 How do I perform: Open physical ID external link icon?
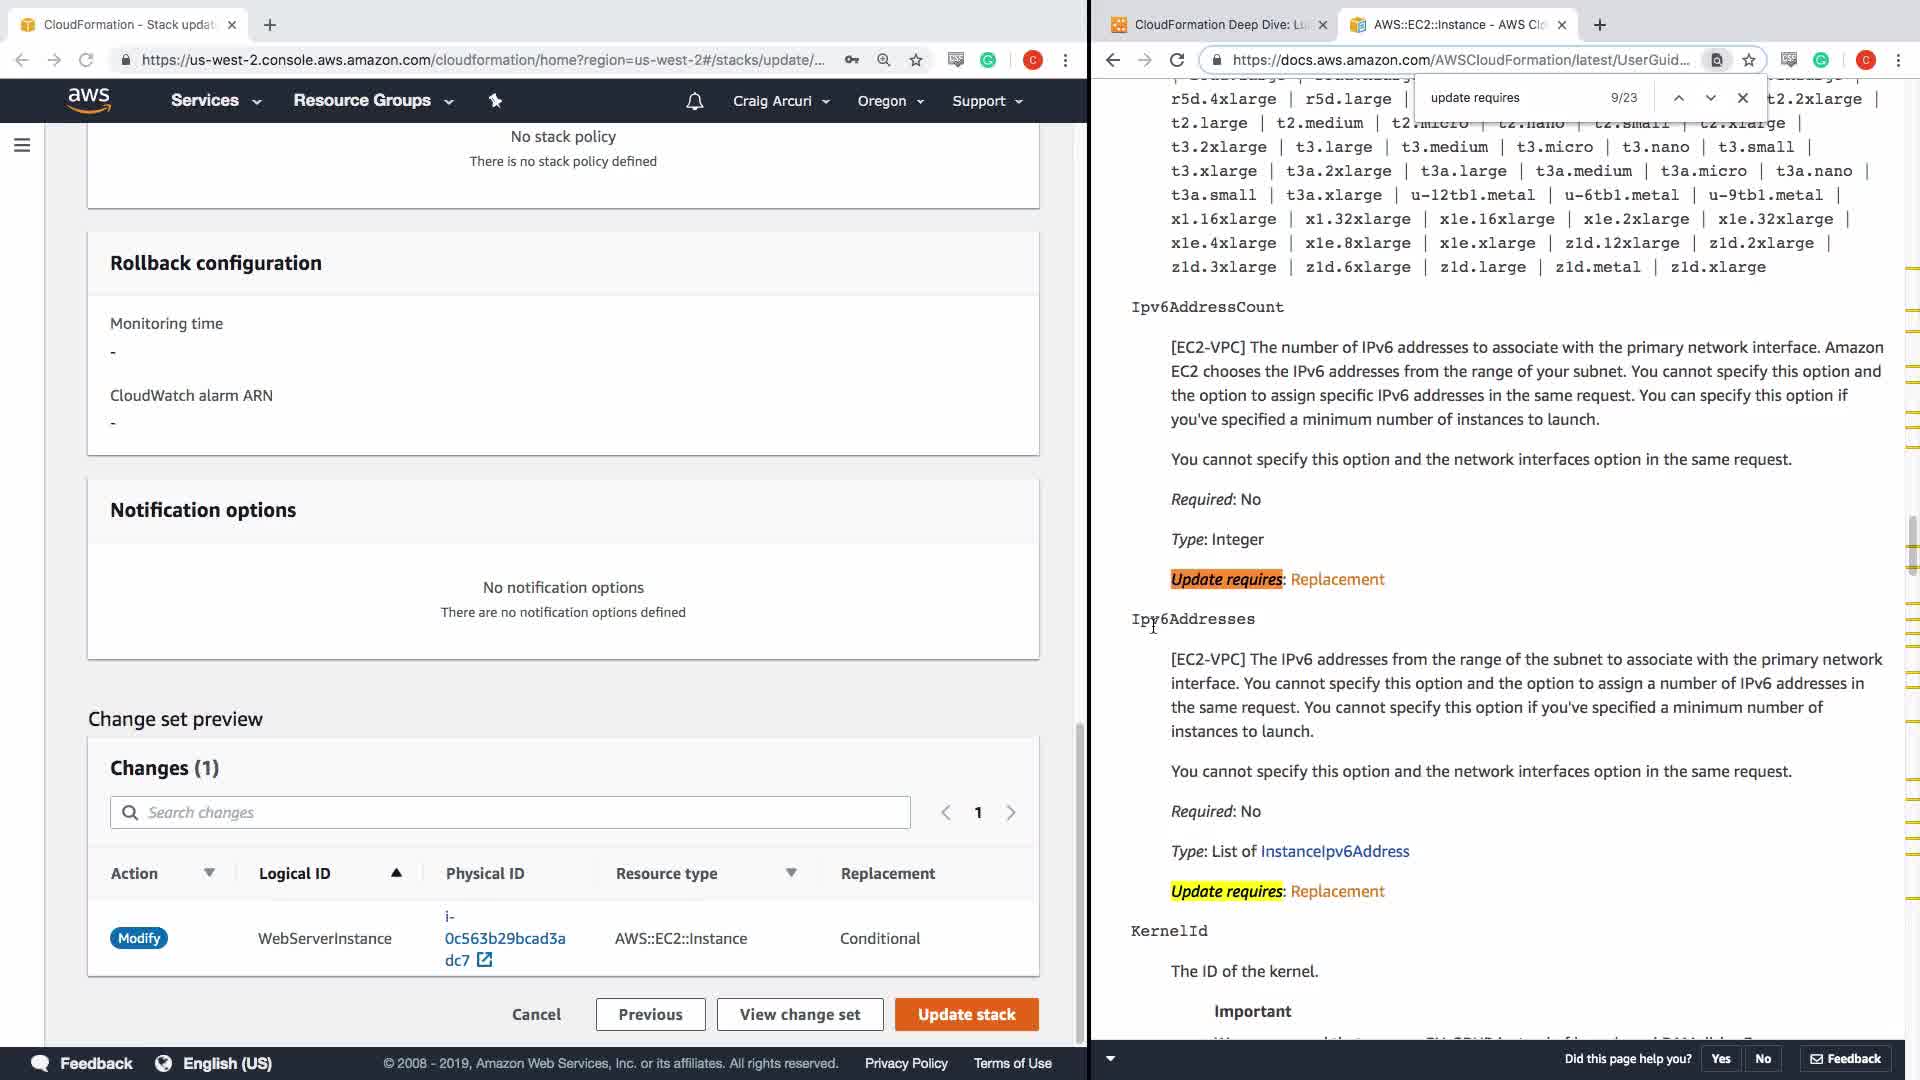pyautogui.click(x=485, y=960)
